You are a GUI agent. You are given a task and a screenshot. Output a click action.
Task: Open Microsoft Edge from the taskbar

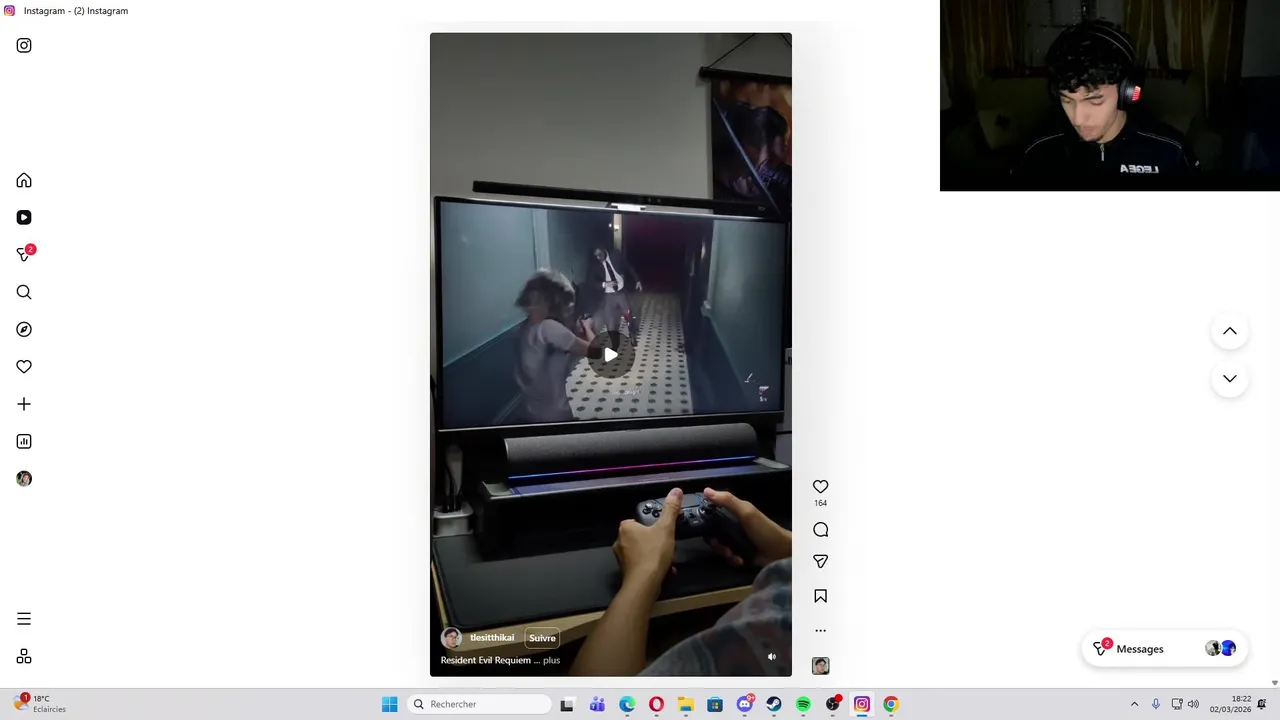point(627,704)
